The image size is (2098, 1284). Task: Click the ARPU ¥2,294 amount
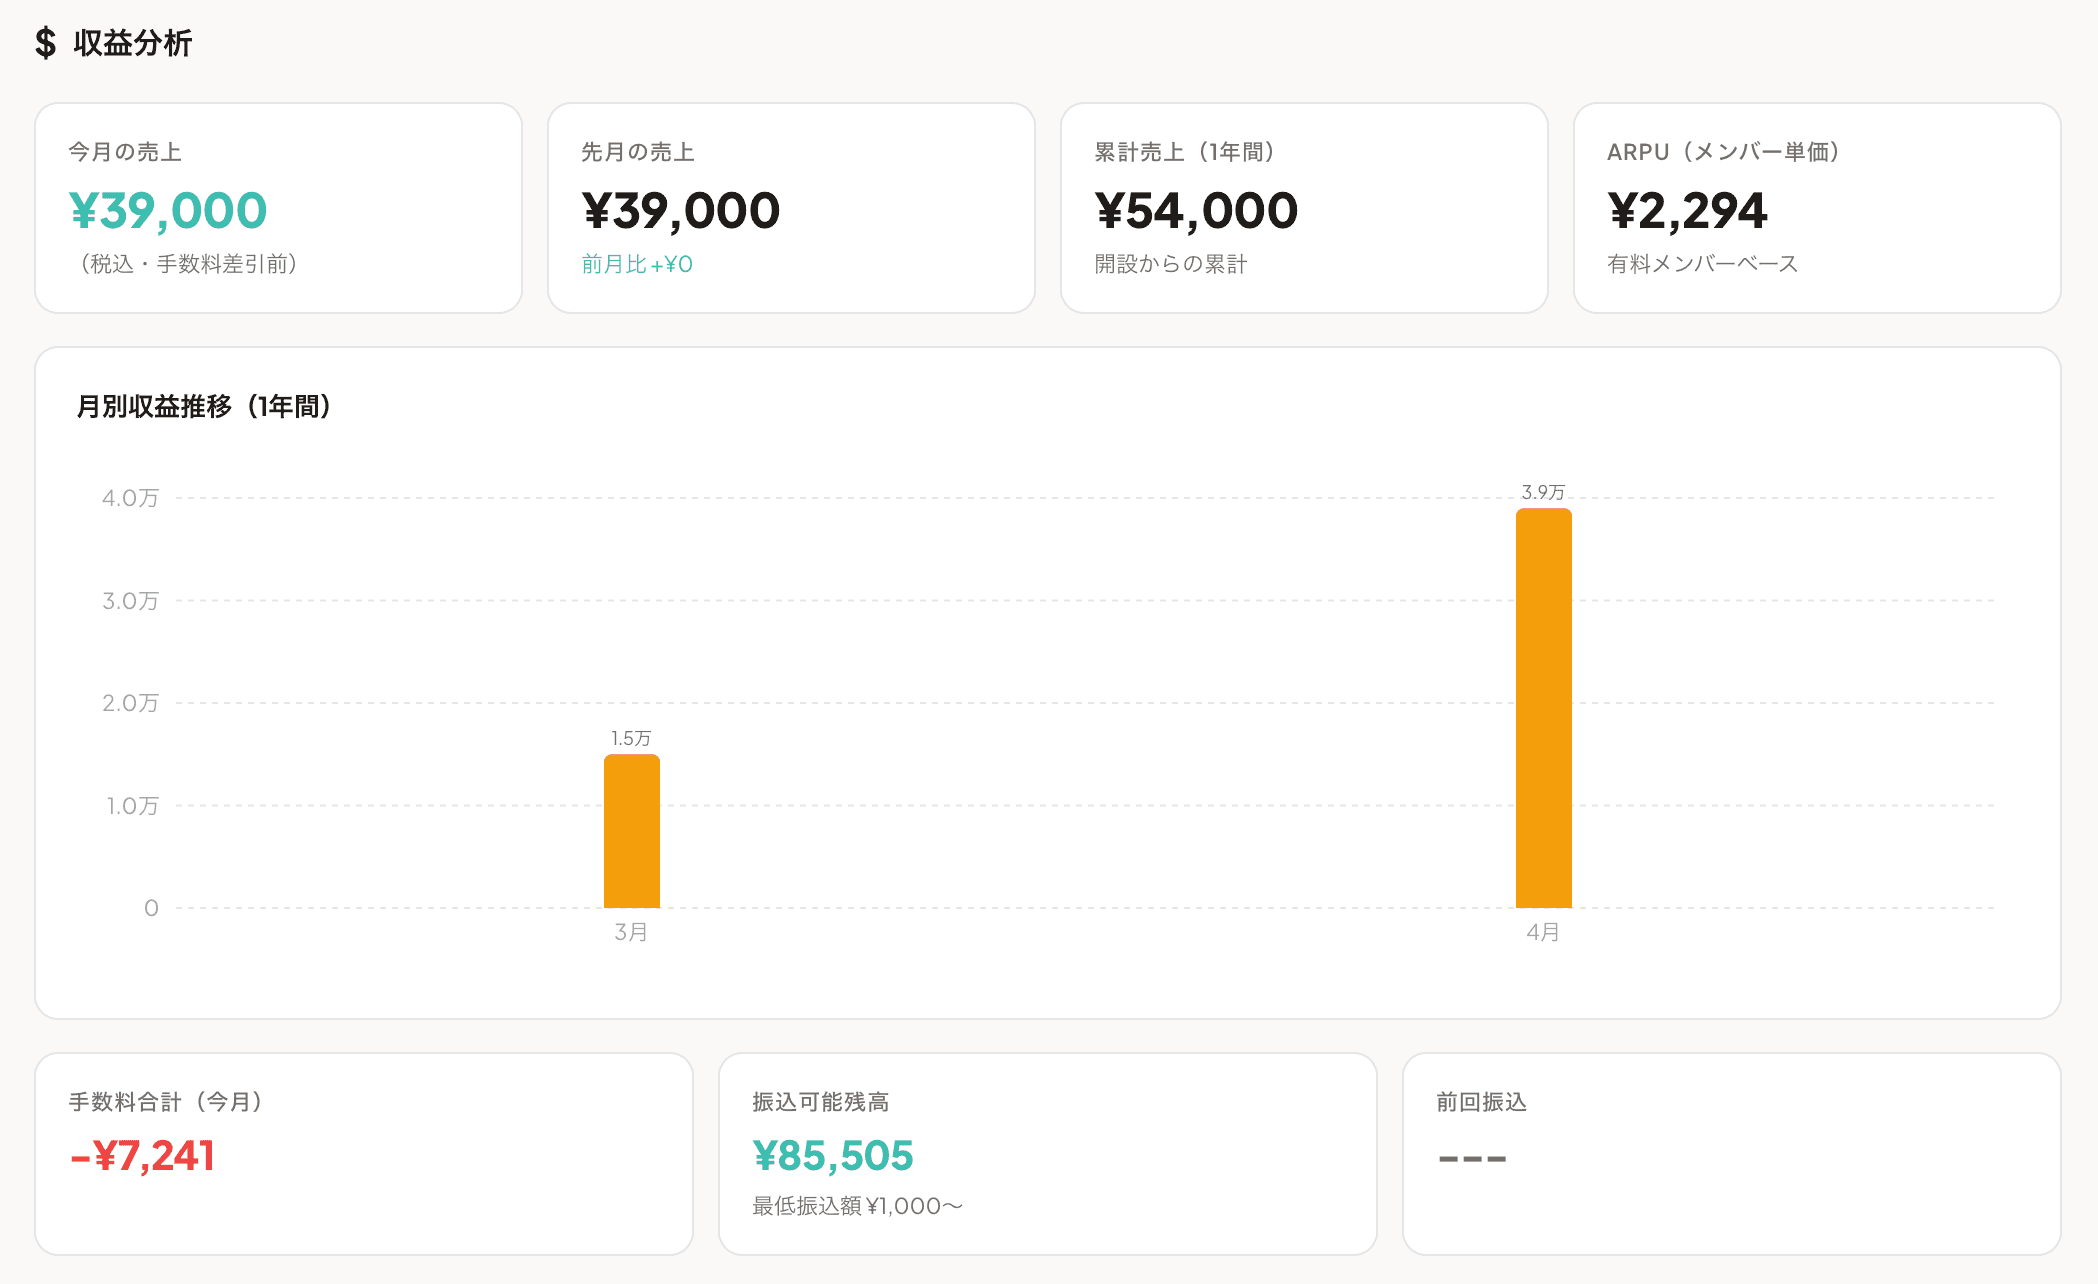tap(1687, 211)
